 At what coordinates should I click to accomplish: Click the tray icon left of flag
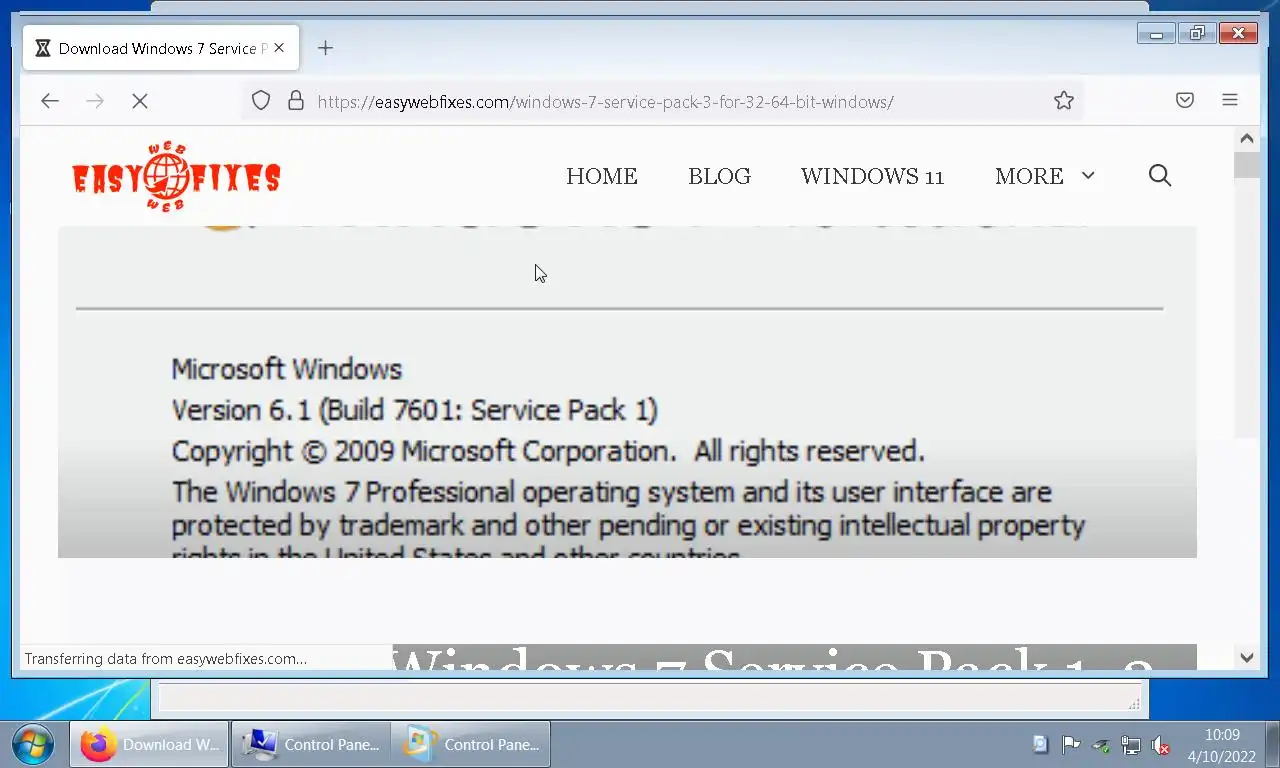(x=1040, y=744)
